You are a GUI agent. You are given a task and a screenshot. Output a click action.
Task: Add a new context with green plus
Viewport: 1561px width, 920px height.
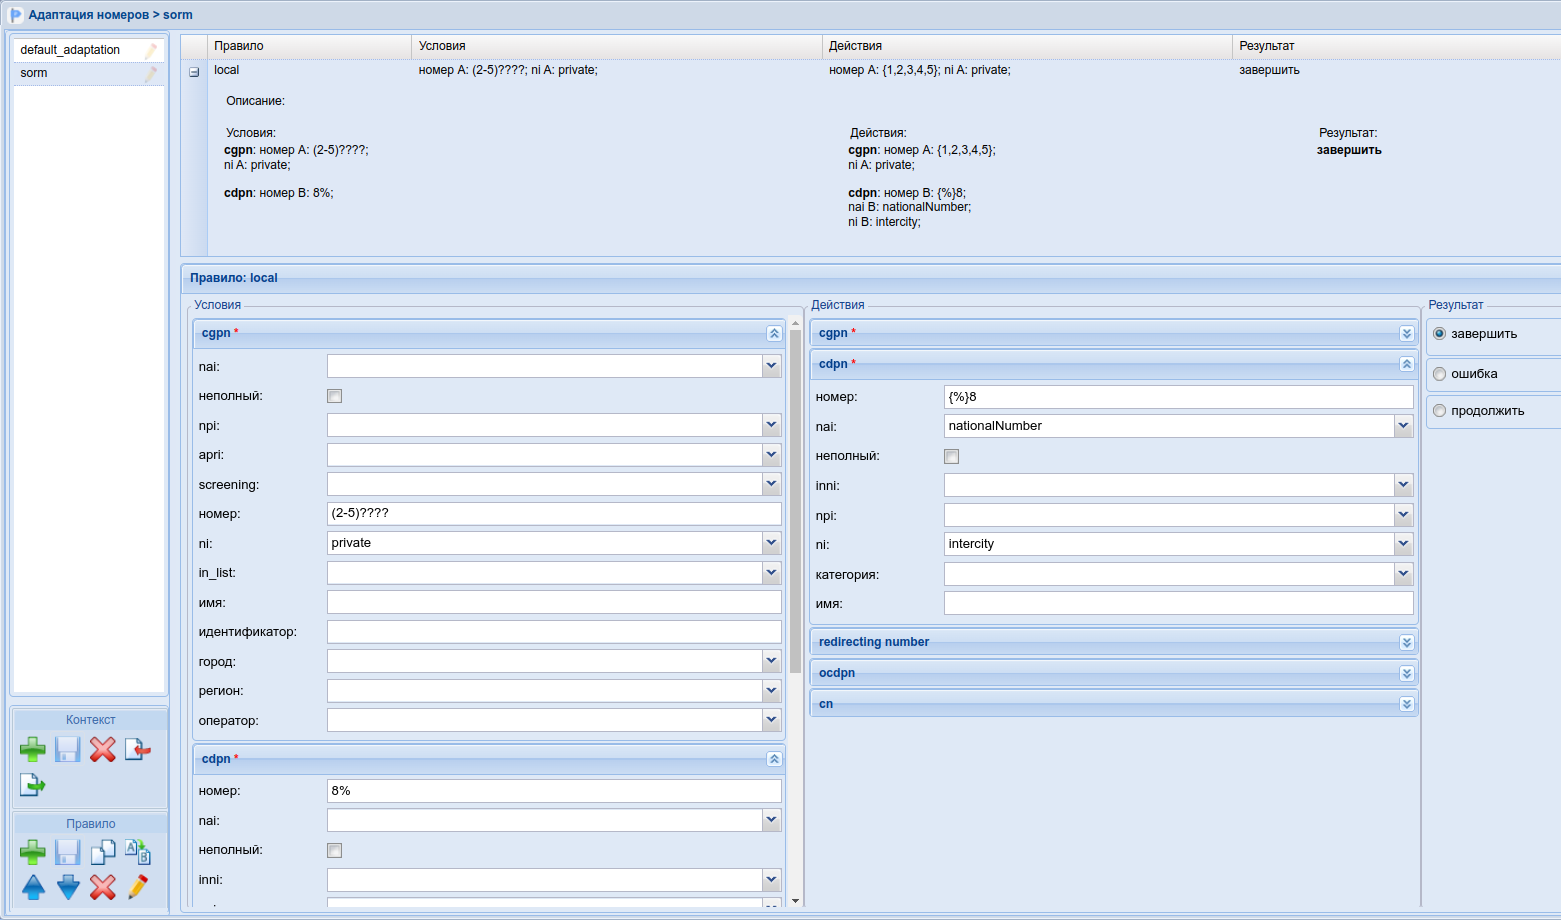pyautogui.click(x=33, y=750)
